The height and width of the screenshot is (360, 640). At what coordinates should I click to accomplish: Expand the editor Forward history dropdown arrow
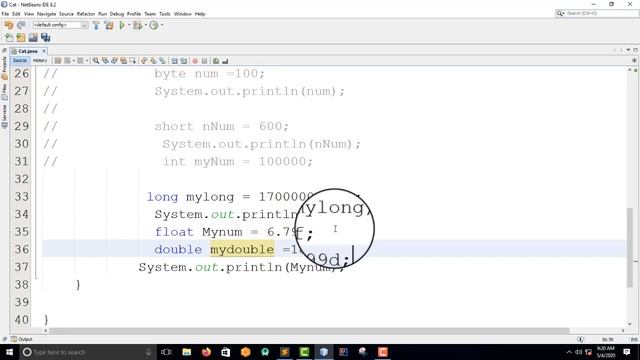(87, 61)
